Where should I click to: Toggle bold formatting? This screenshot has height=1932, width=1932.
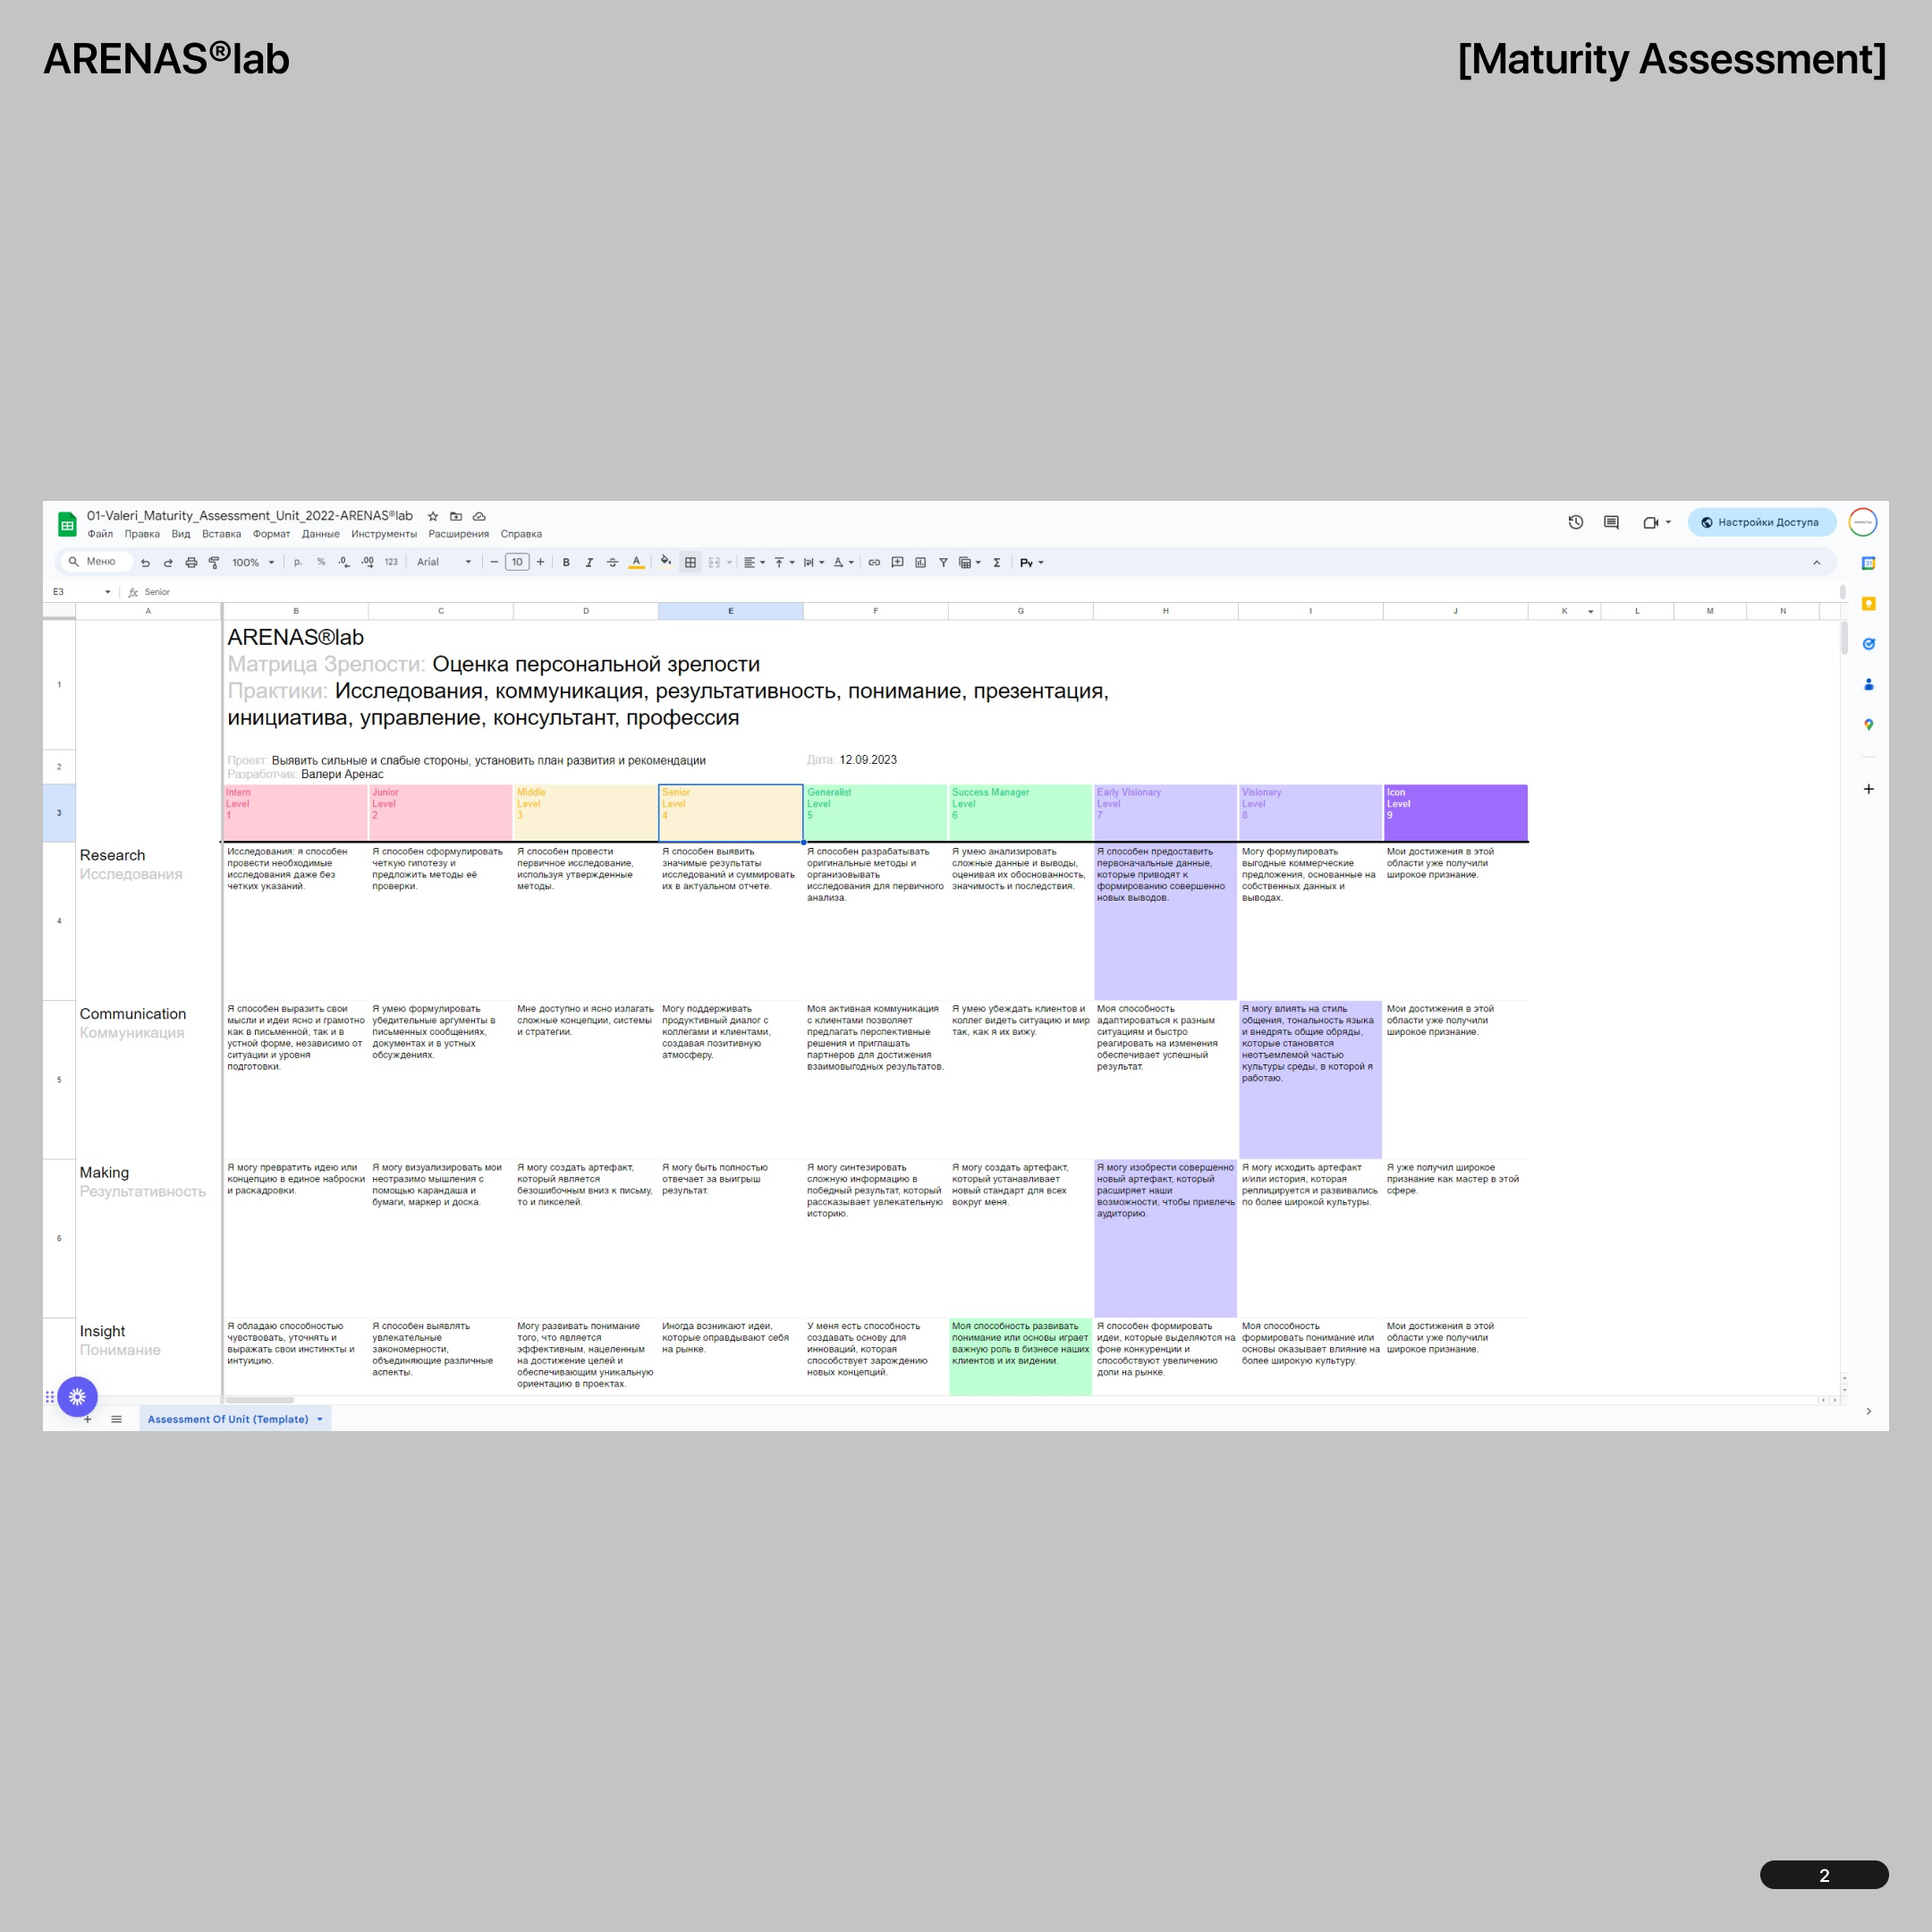(566, 562)
